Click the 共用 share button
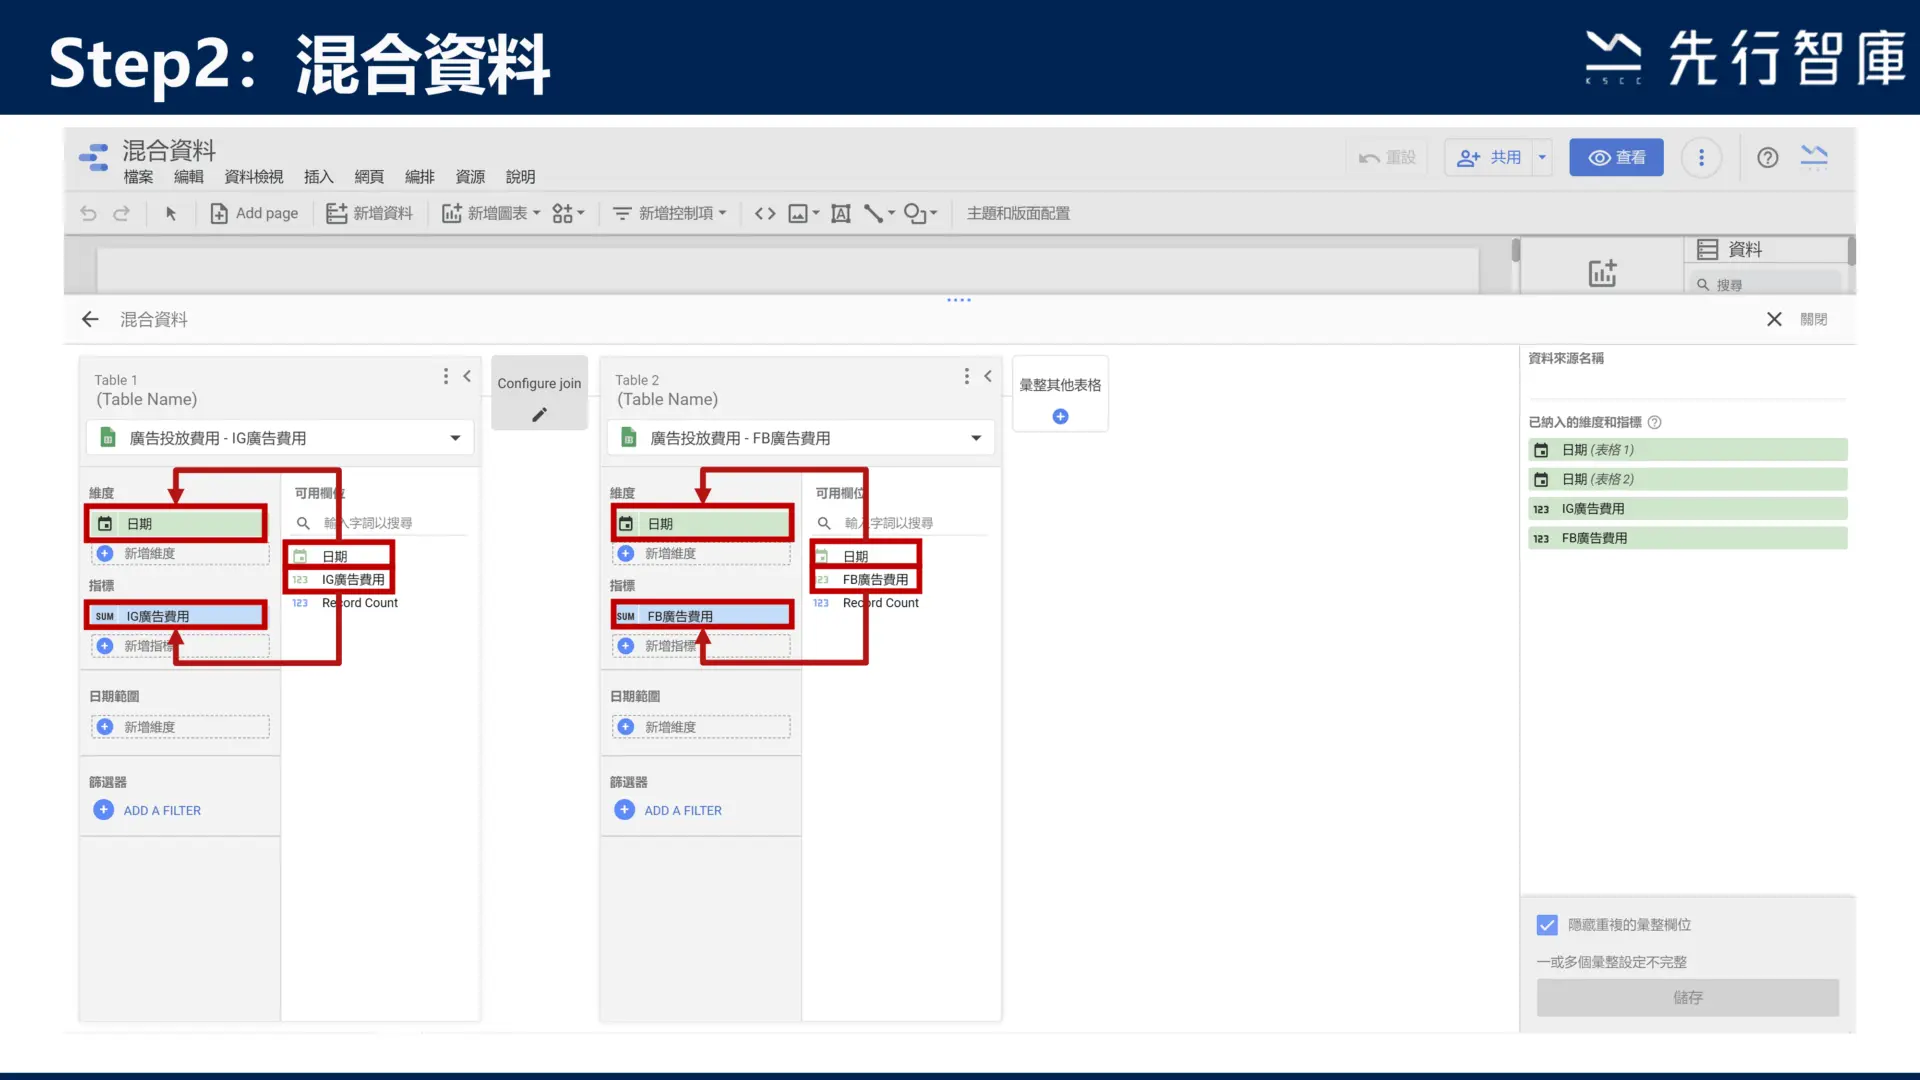The image size is (1920, 1080). coord(1488,157)
